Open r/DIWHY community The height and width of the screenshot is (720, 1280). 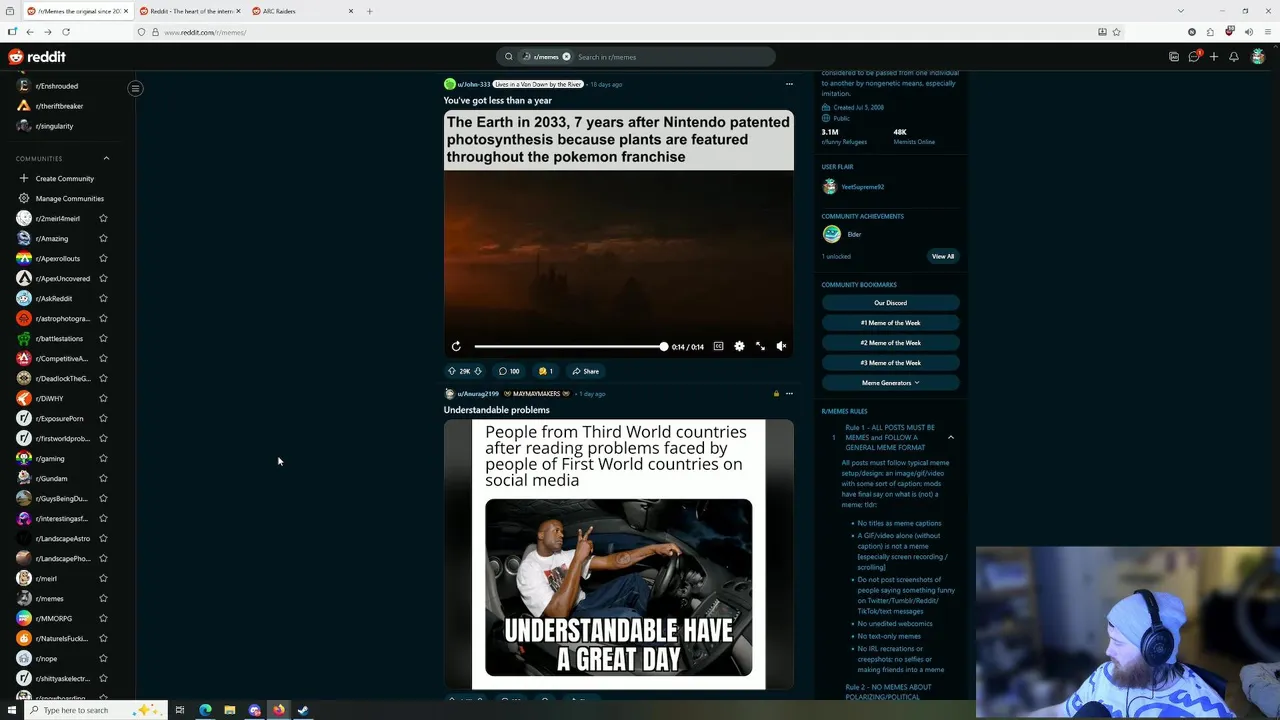pyautogui.click(x=49, y=398)
